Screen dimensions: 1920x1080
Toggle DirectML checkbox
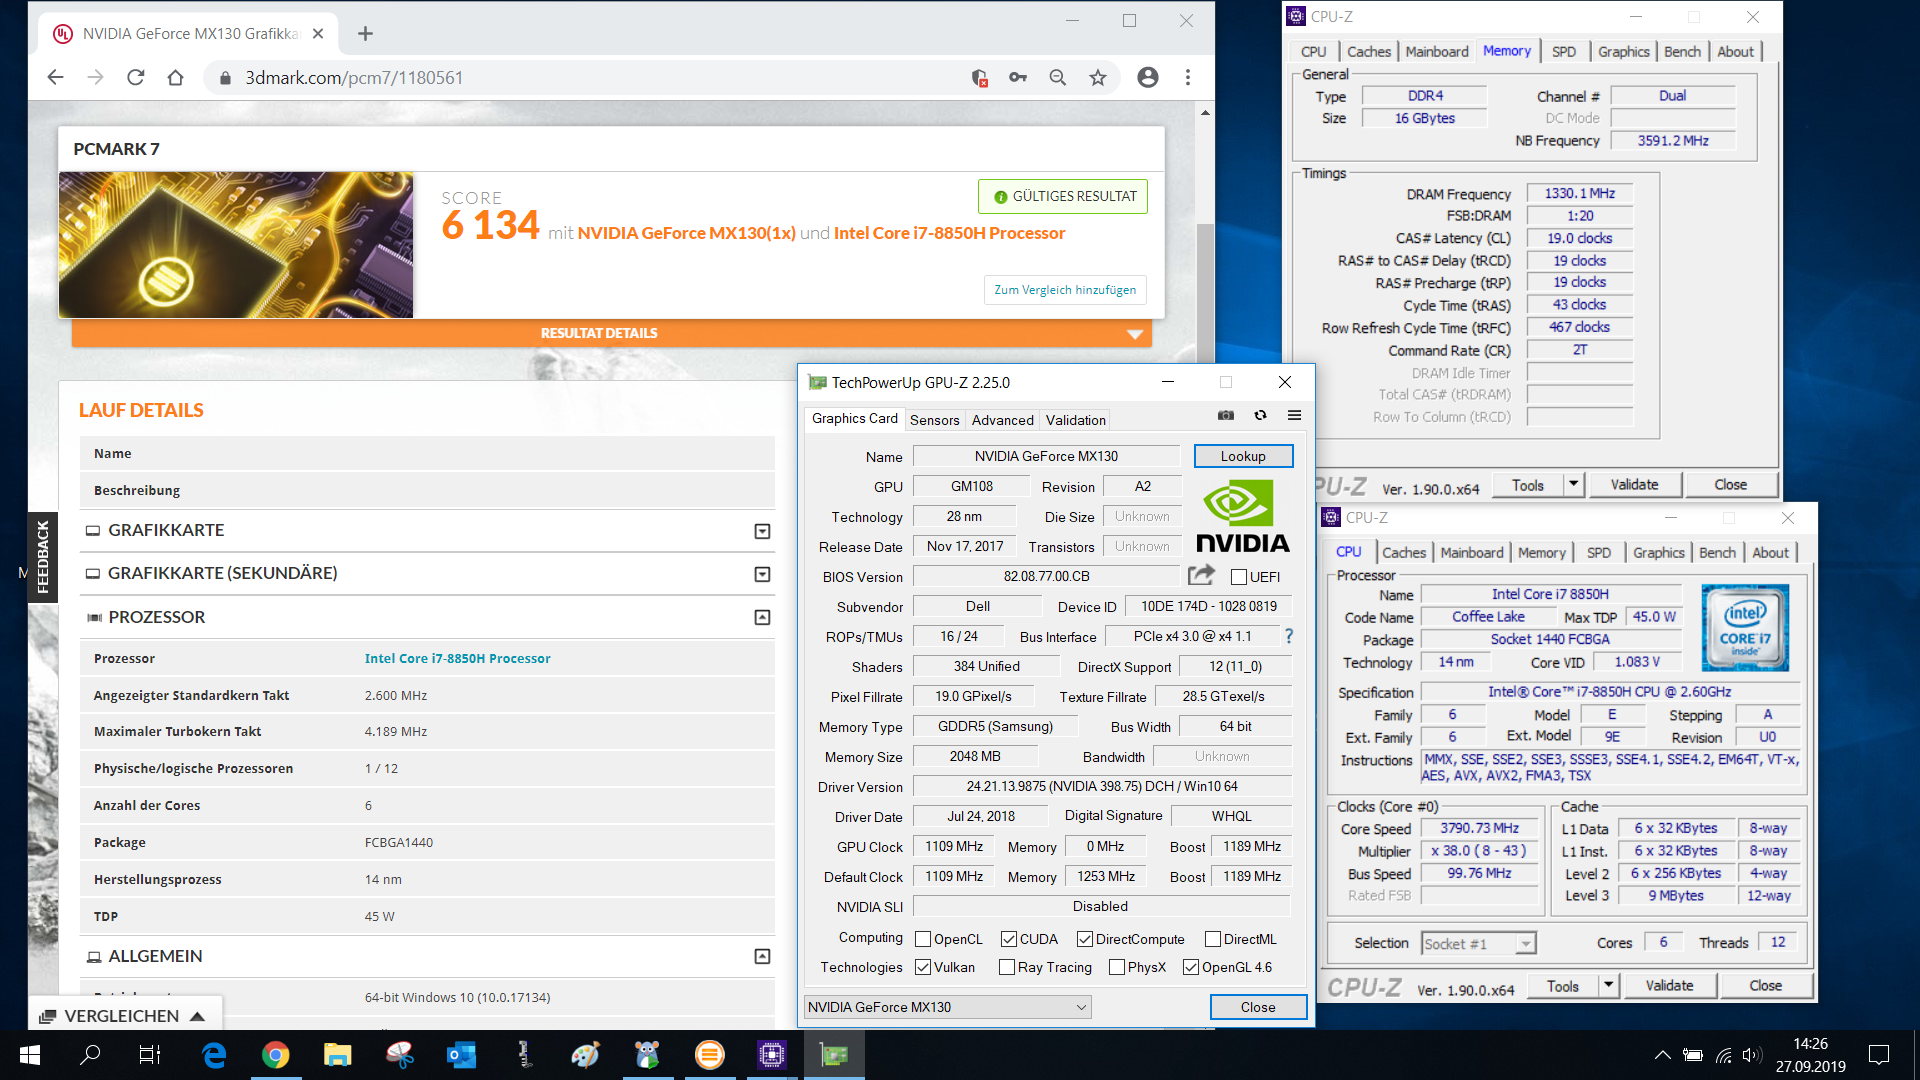[1213, 939]
